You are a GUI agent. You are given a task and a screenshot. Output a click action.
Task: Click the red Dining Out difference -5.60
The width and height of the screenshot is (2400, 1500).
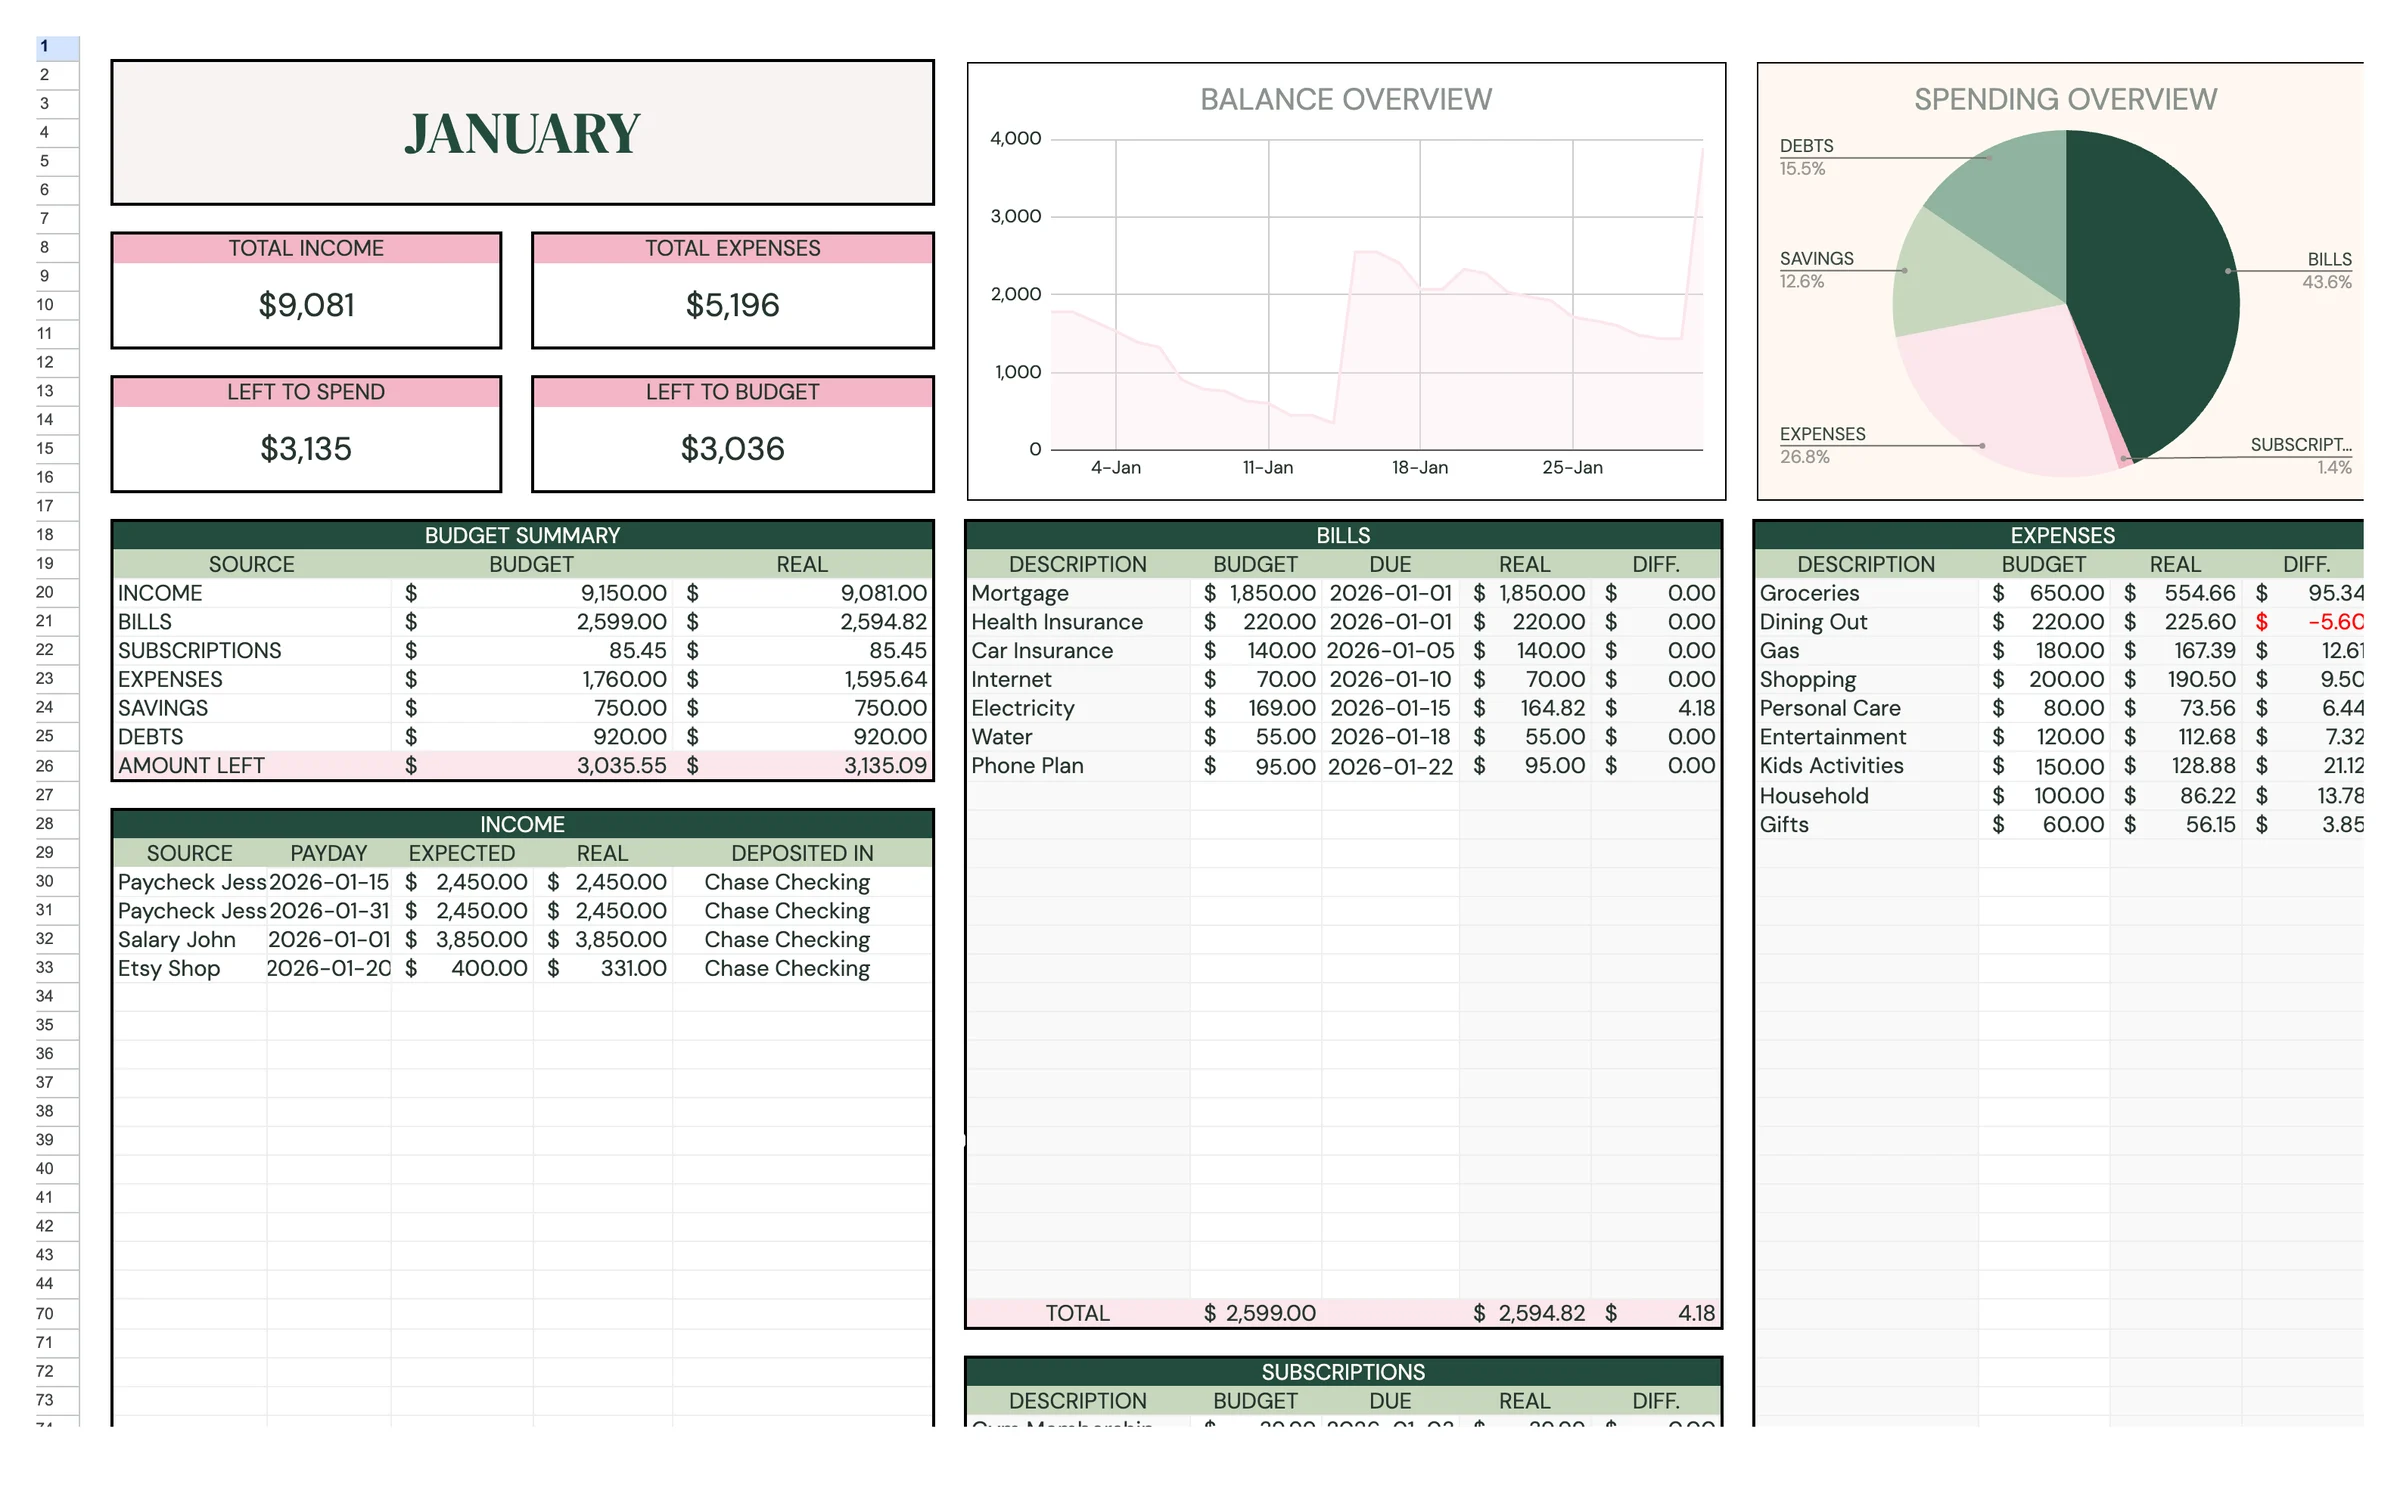2304,622
